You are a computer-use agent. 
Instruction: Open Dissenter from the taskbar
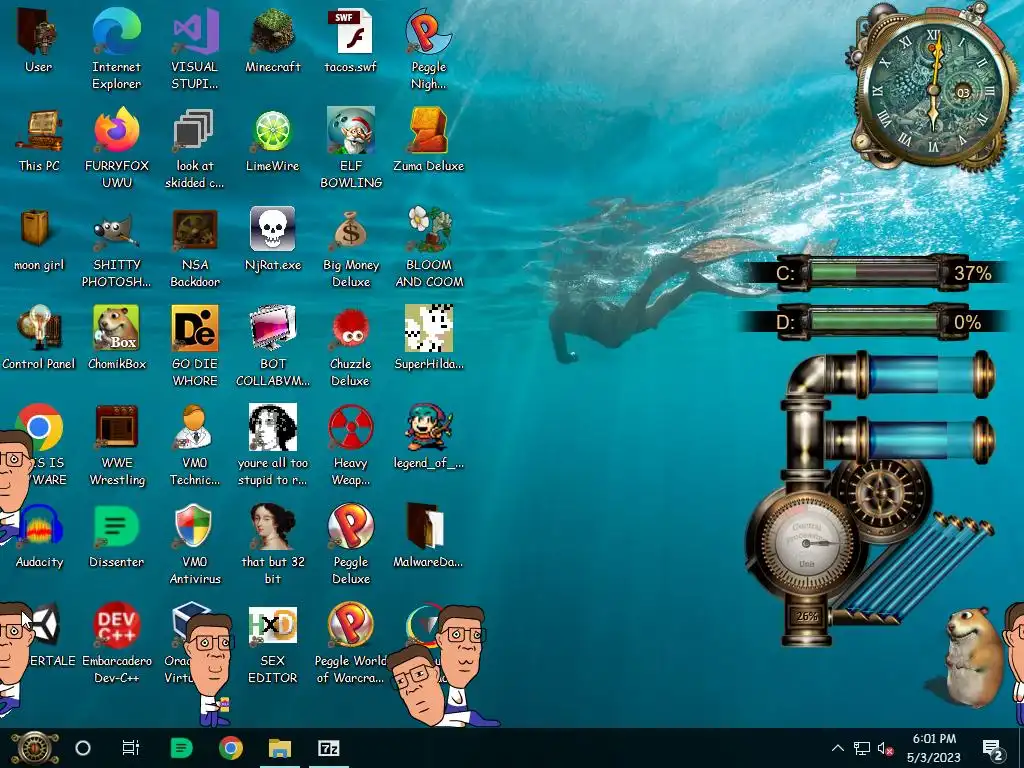click(181, 748)
